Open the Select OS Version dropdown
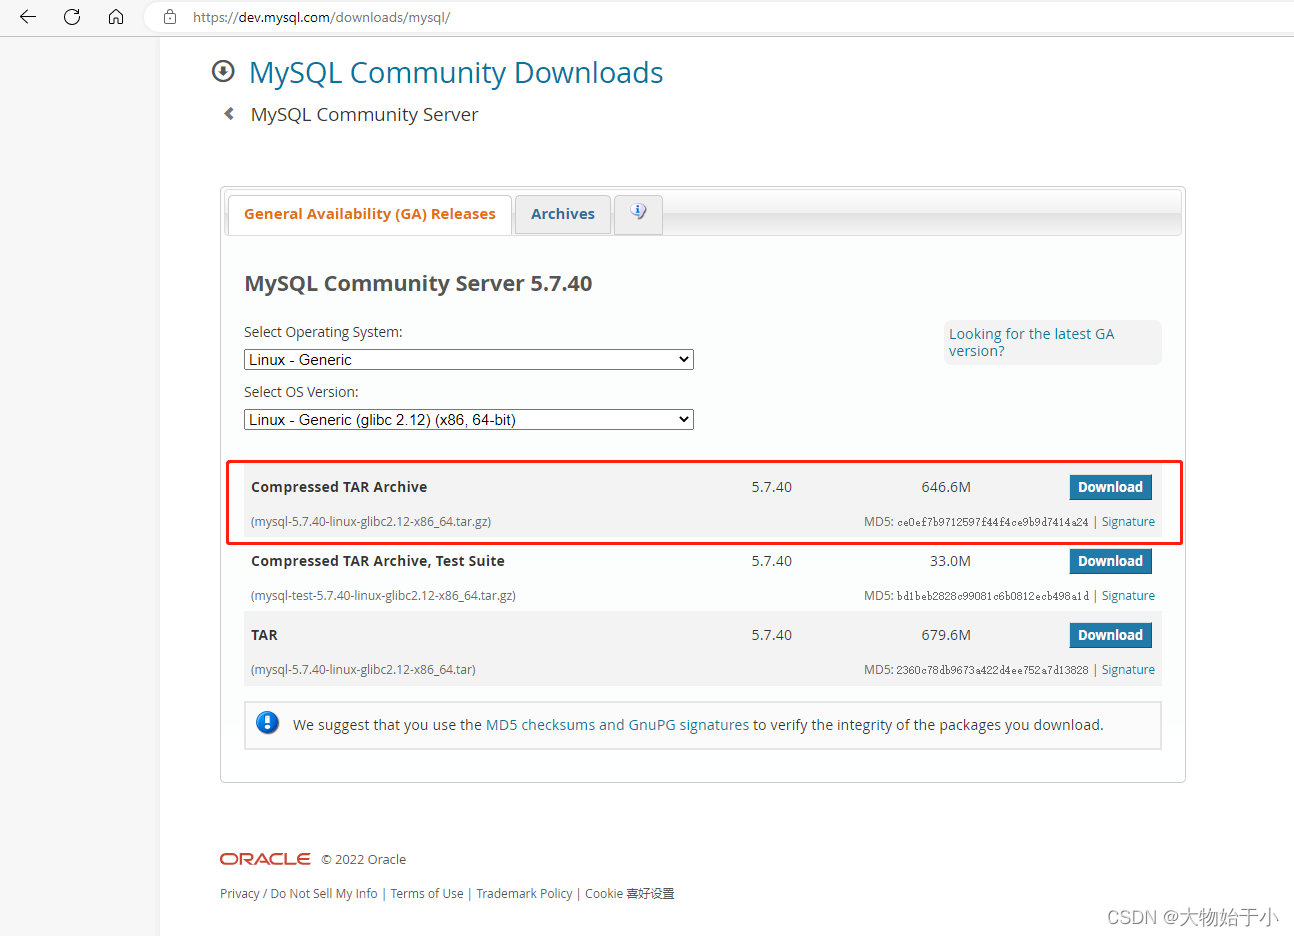Image resolution: width=1294 pixels, height=936 pixels. [x=469, y=420]
